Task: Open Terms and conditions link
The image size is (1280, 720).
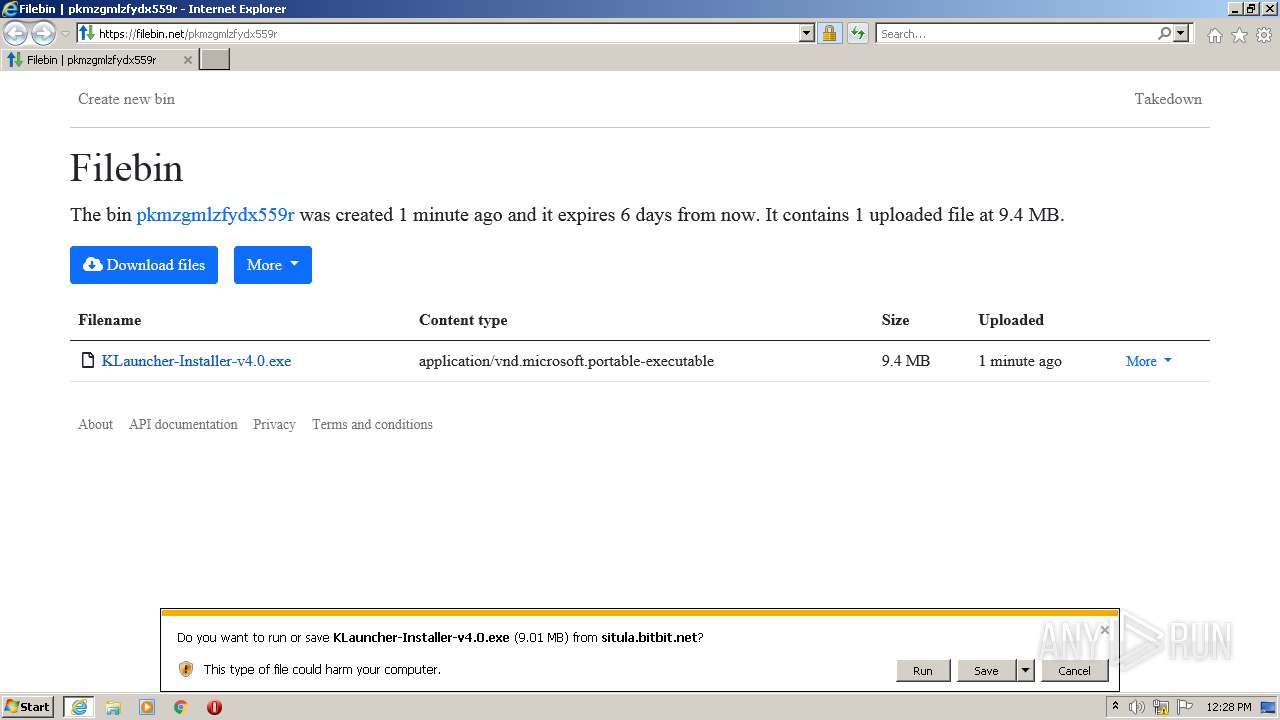Action: [372, 424]
